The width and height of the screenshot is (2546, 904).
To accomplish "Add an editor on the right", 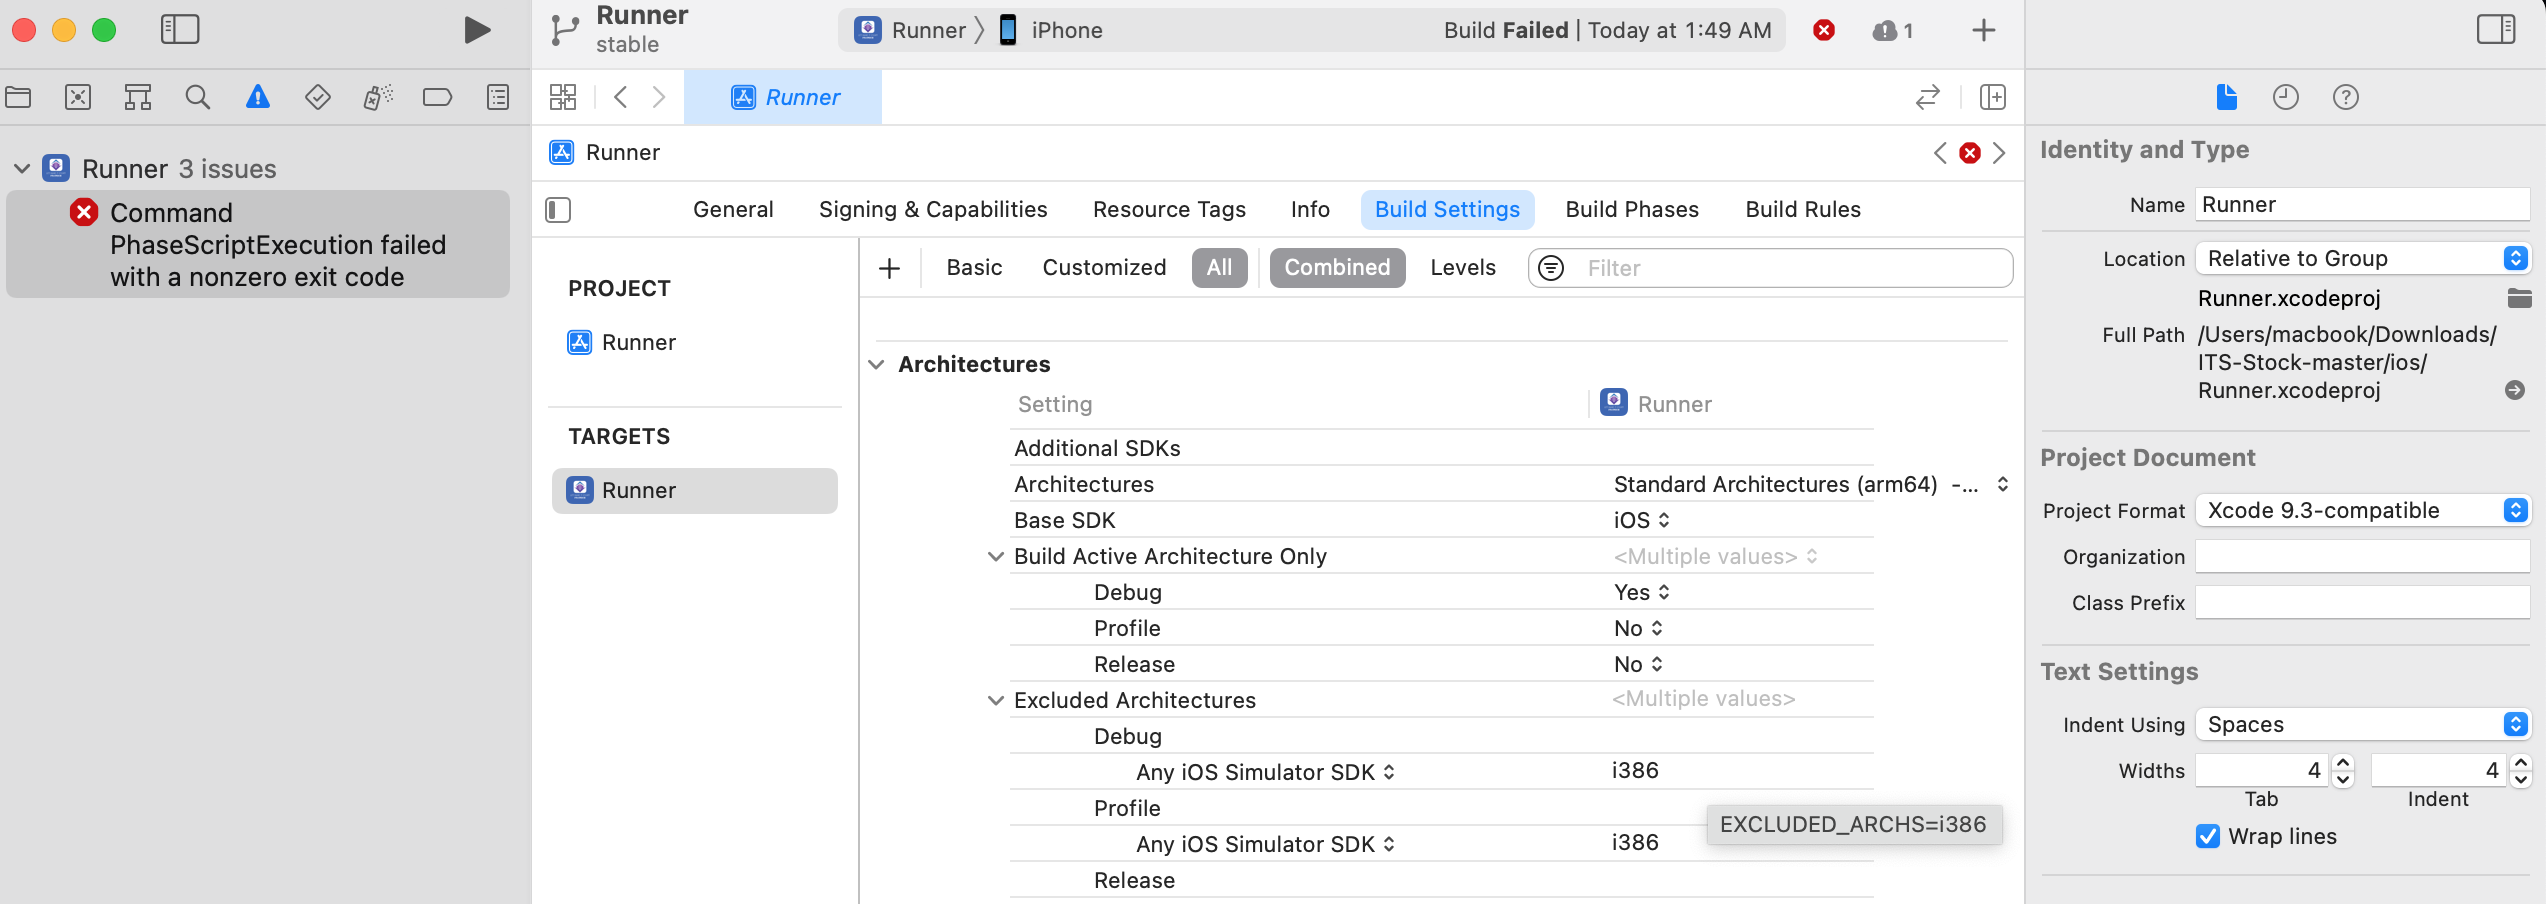I will click(1993, 97).
